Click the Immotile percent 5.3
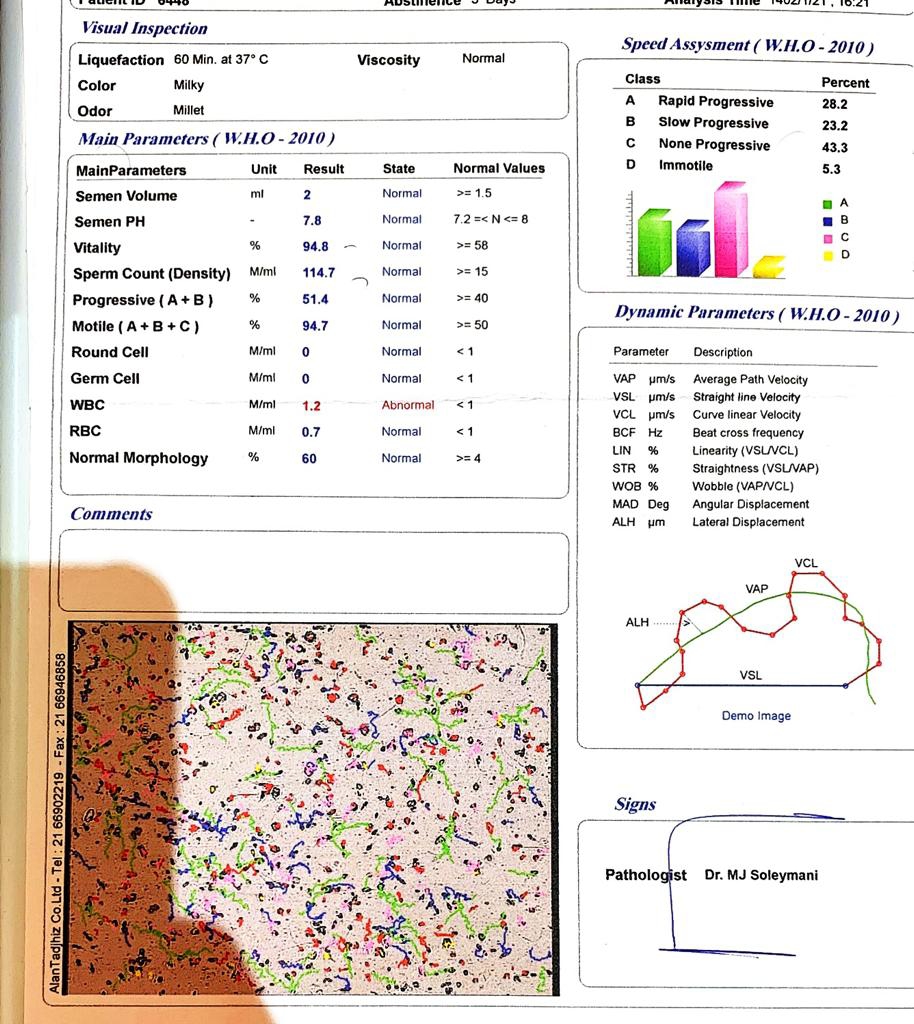 click(831, 169)
